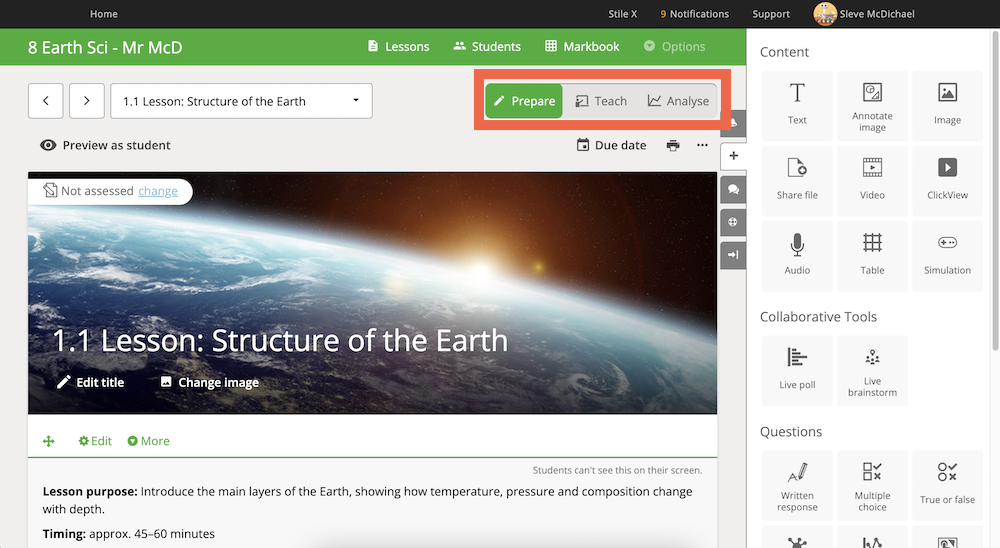Switch to Teach mode

[x=601, y=101]
